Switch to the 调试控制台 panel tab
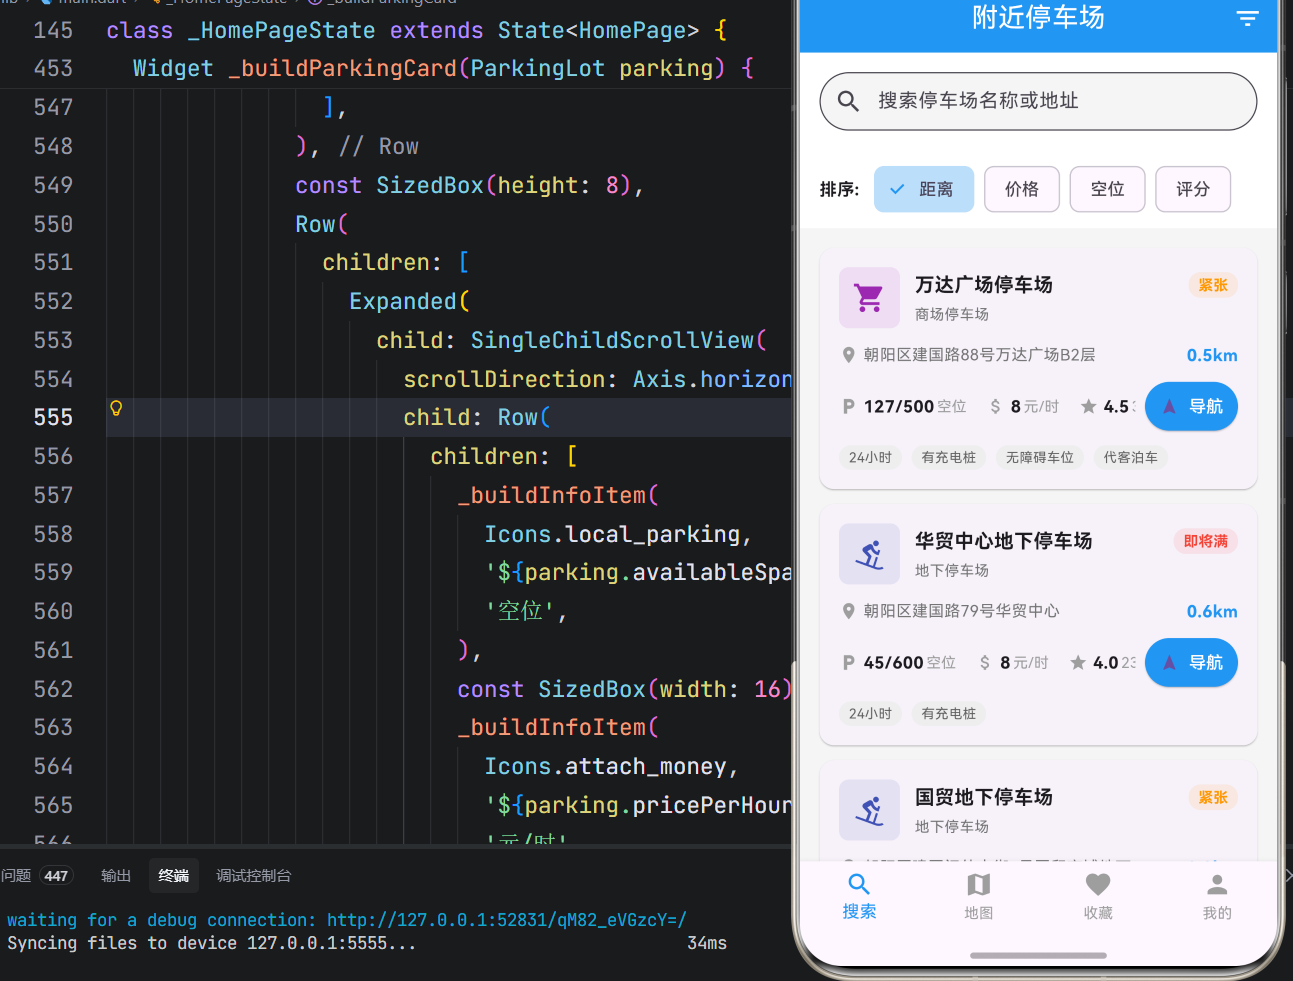Image resolution: width=1293 pixels, height=981 pixels. tap(253, 875)
